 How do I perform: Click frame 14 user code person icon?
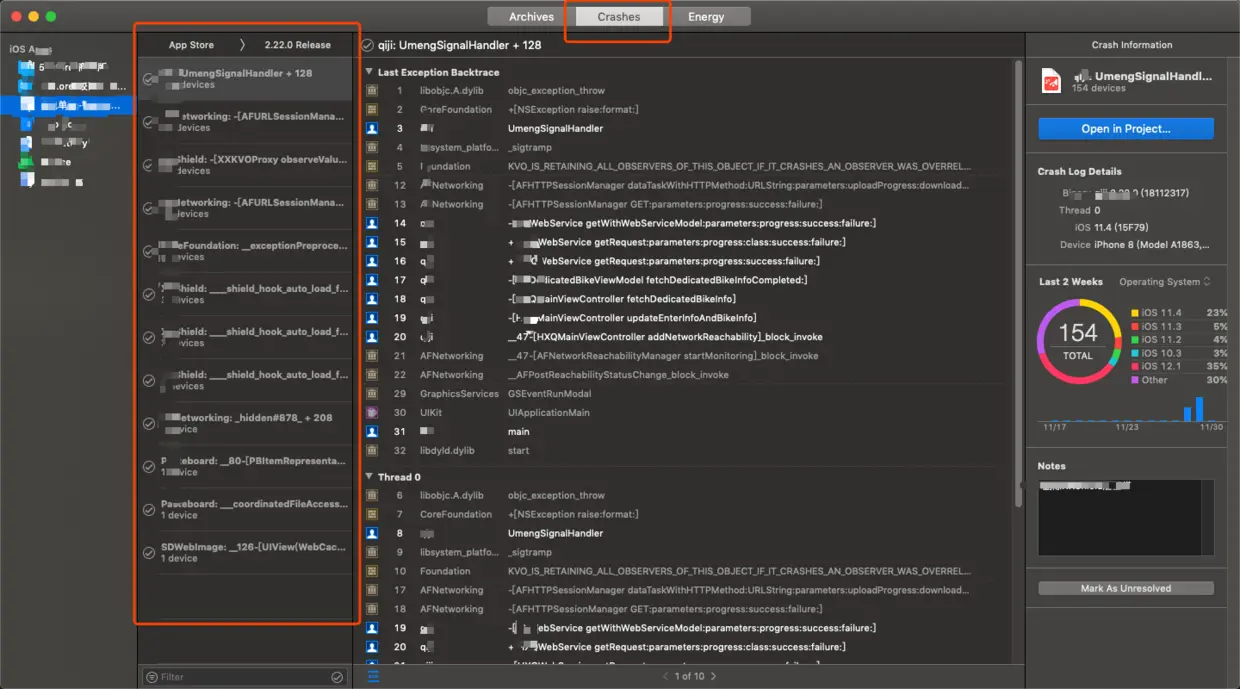(x=372, y=224)
